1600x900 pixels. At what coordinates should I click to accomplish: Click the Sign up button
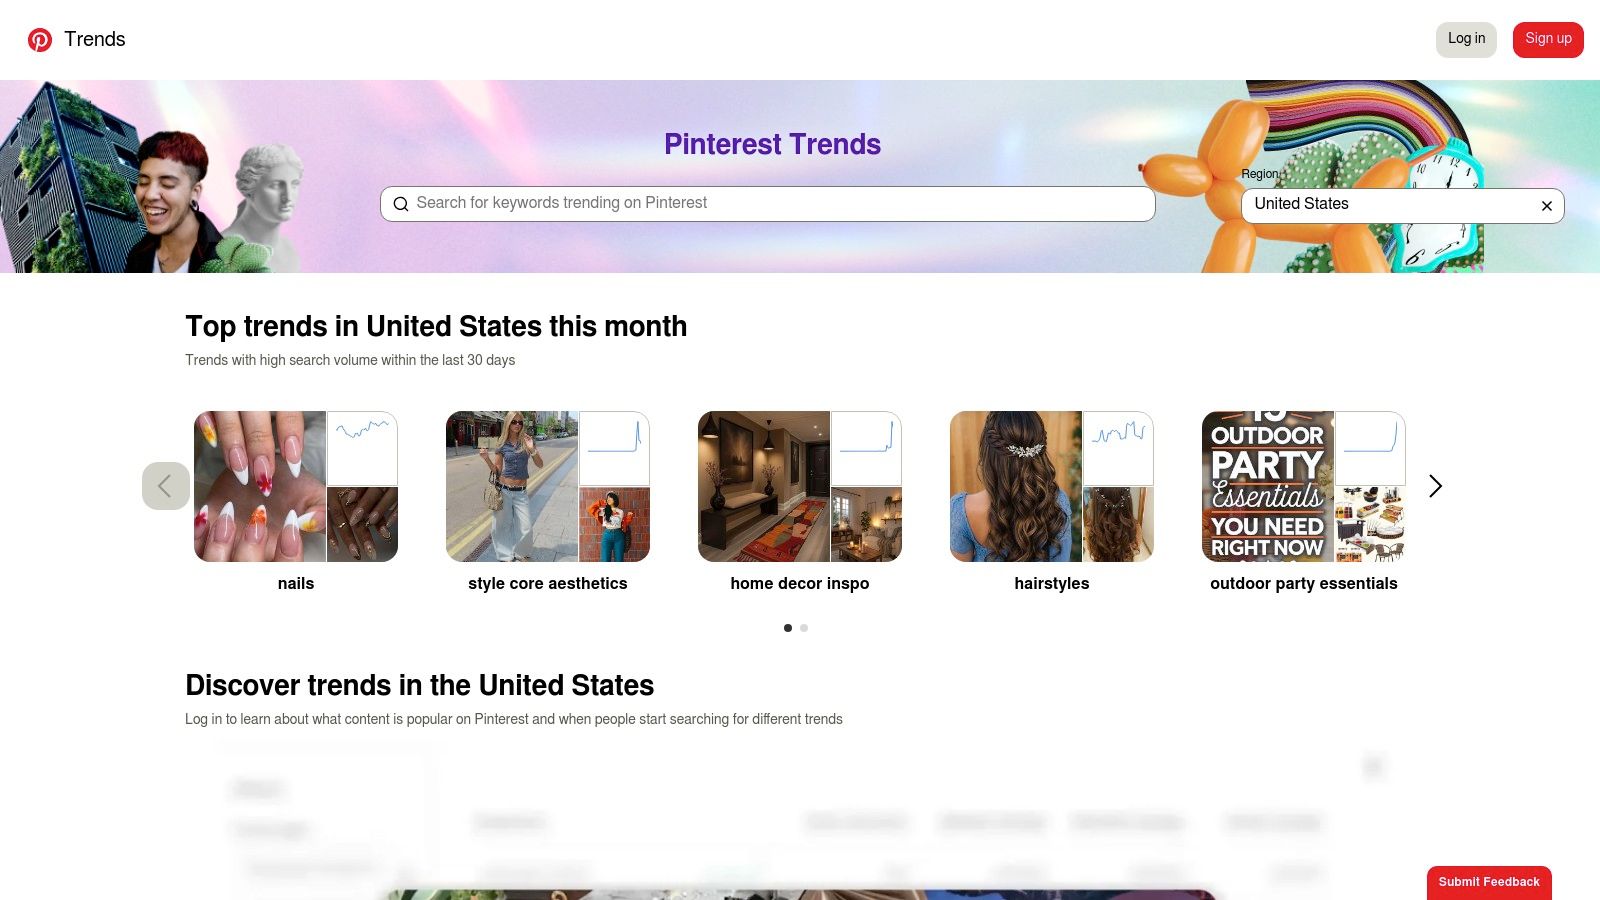point(1548,39)
